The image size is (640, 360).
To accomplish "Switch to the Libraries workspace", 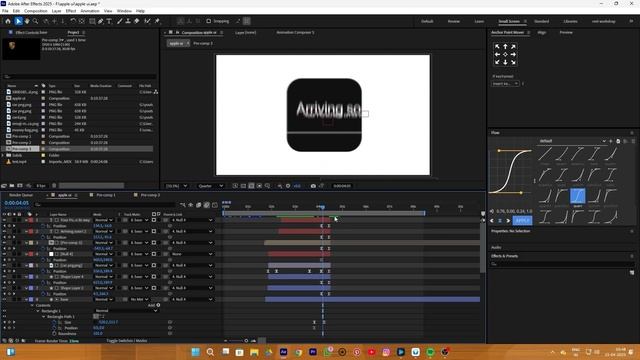I will [x=570, y=21].
